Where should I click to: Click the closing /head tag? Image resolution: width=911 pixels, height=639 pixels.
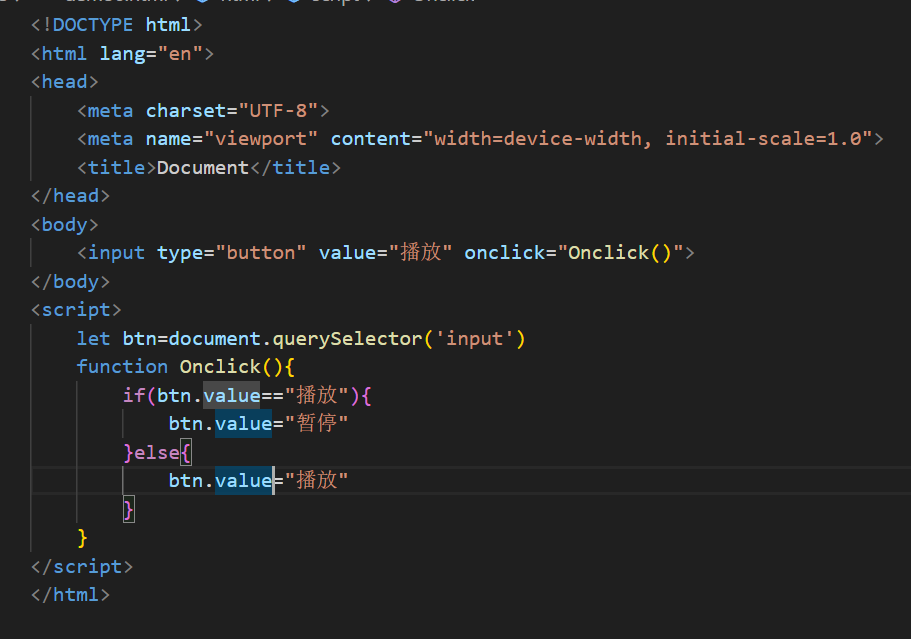click(70, 196)
